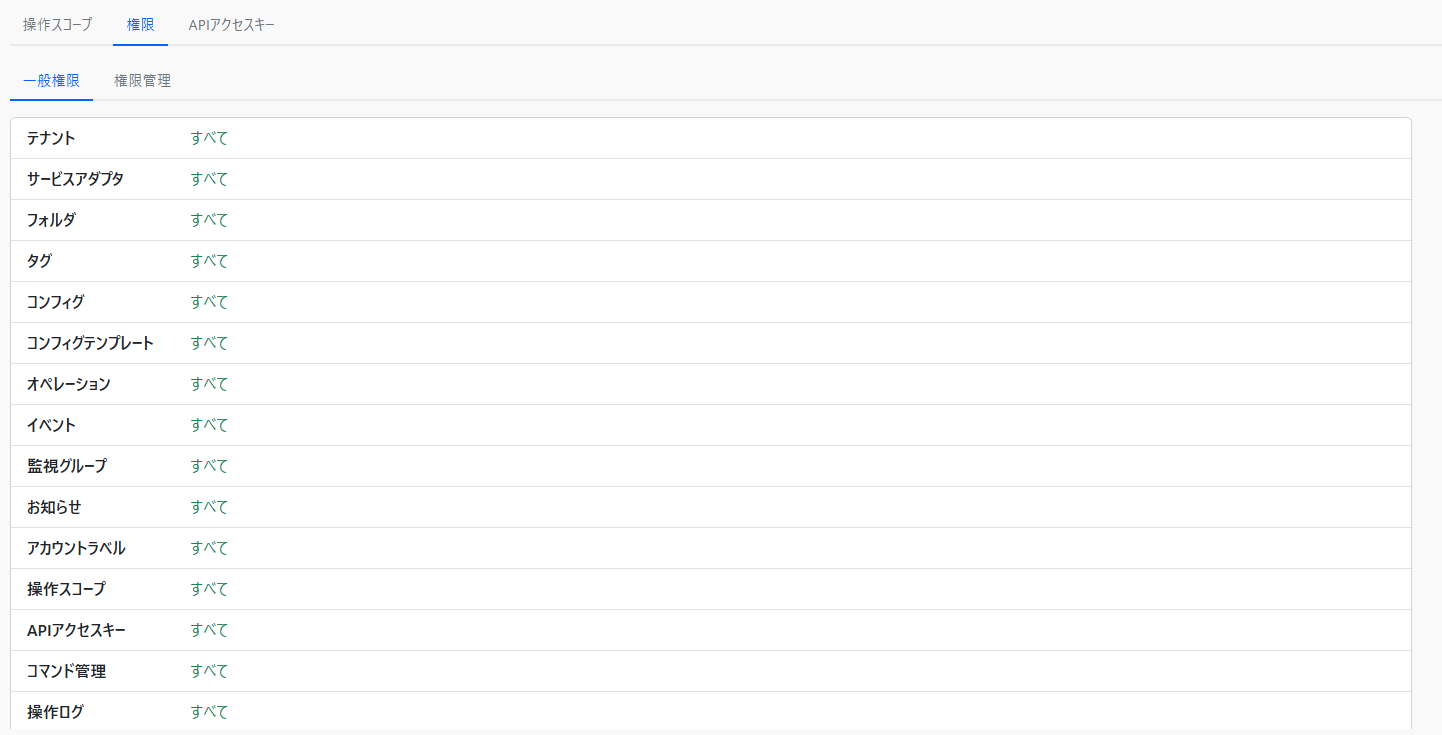Select the 監視グループ permission row label
Image resolution: width=1442 pixels, height=735 pixels.
(x=66, y=466)
